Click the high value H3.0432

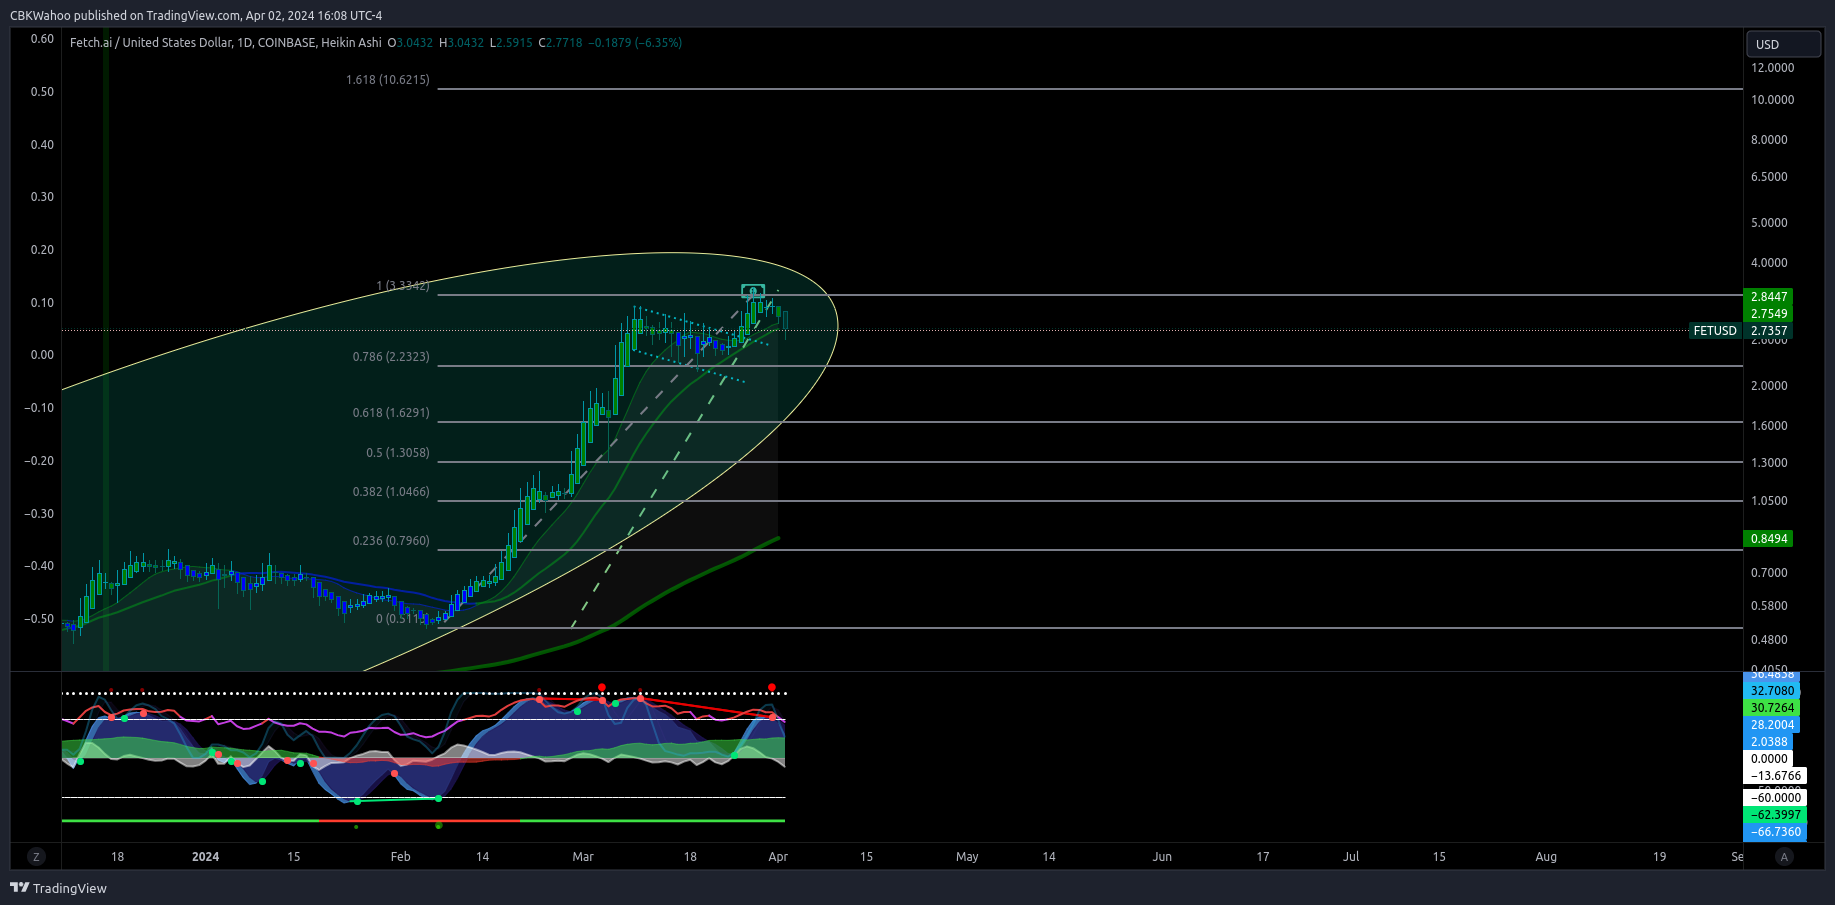461,43
